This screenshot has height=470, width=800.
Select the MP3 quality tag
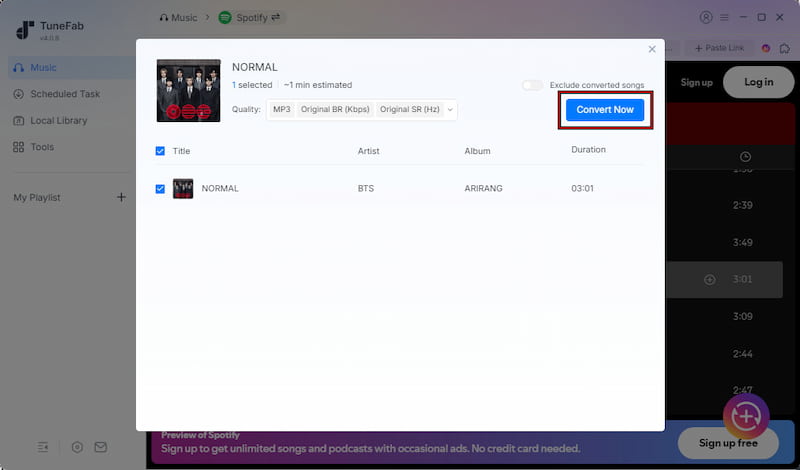(x=282, y=109)
